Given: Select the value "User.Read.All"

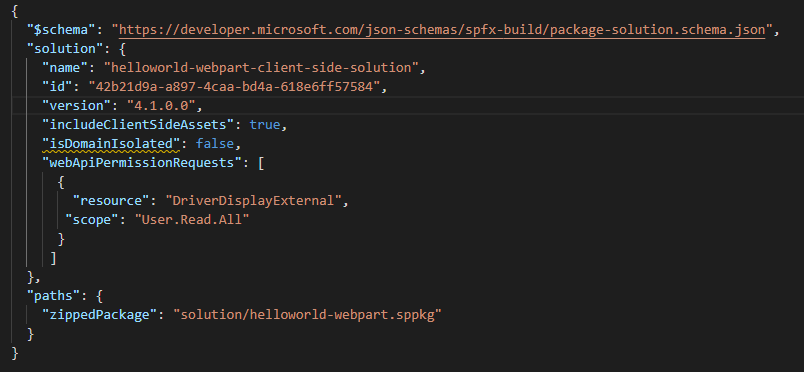Looking at the screenshot, I should point(192,220).
